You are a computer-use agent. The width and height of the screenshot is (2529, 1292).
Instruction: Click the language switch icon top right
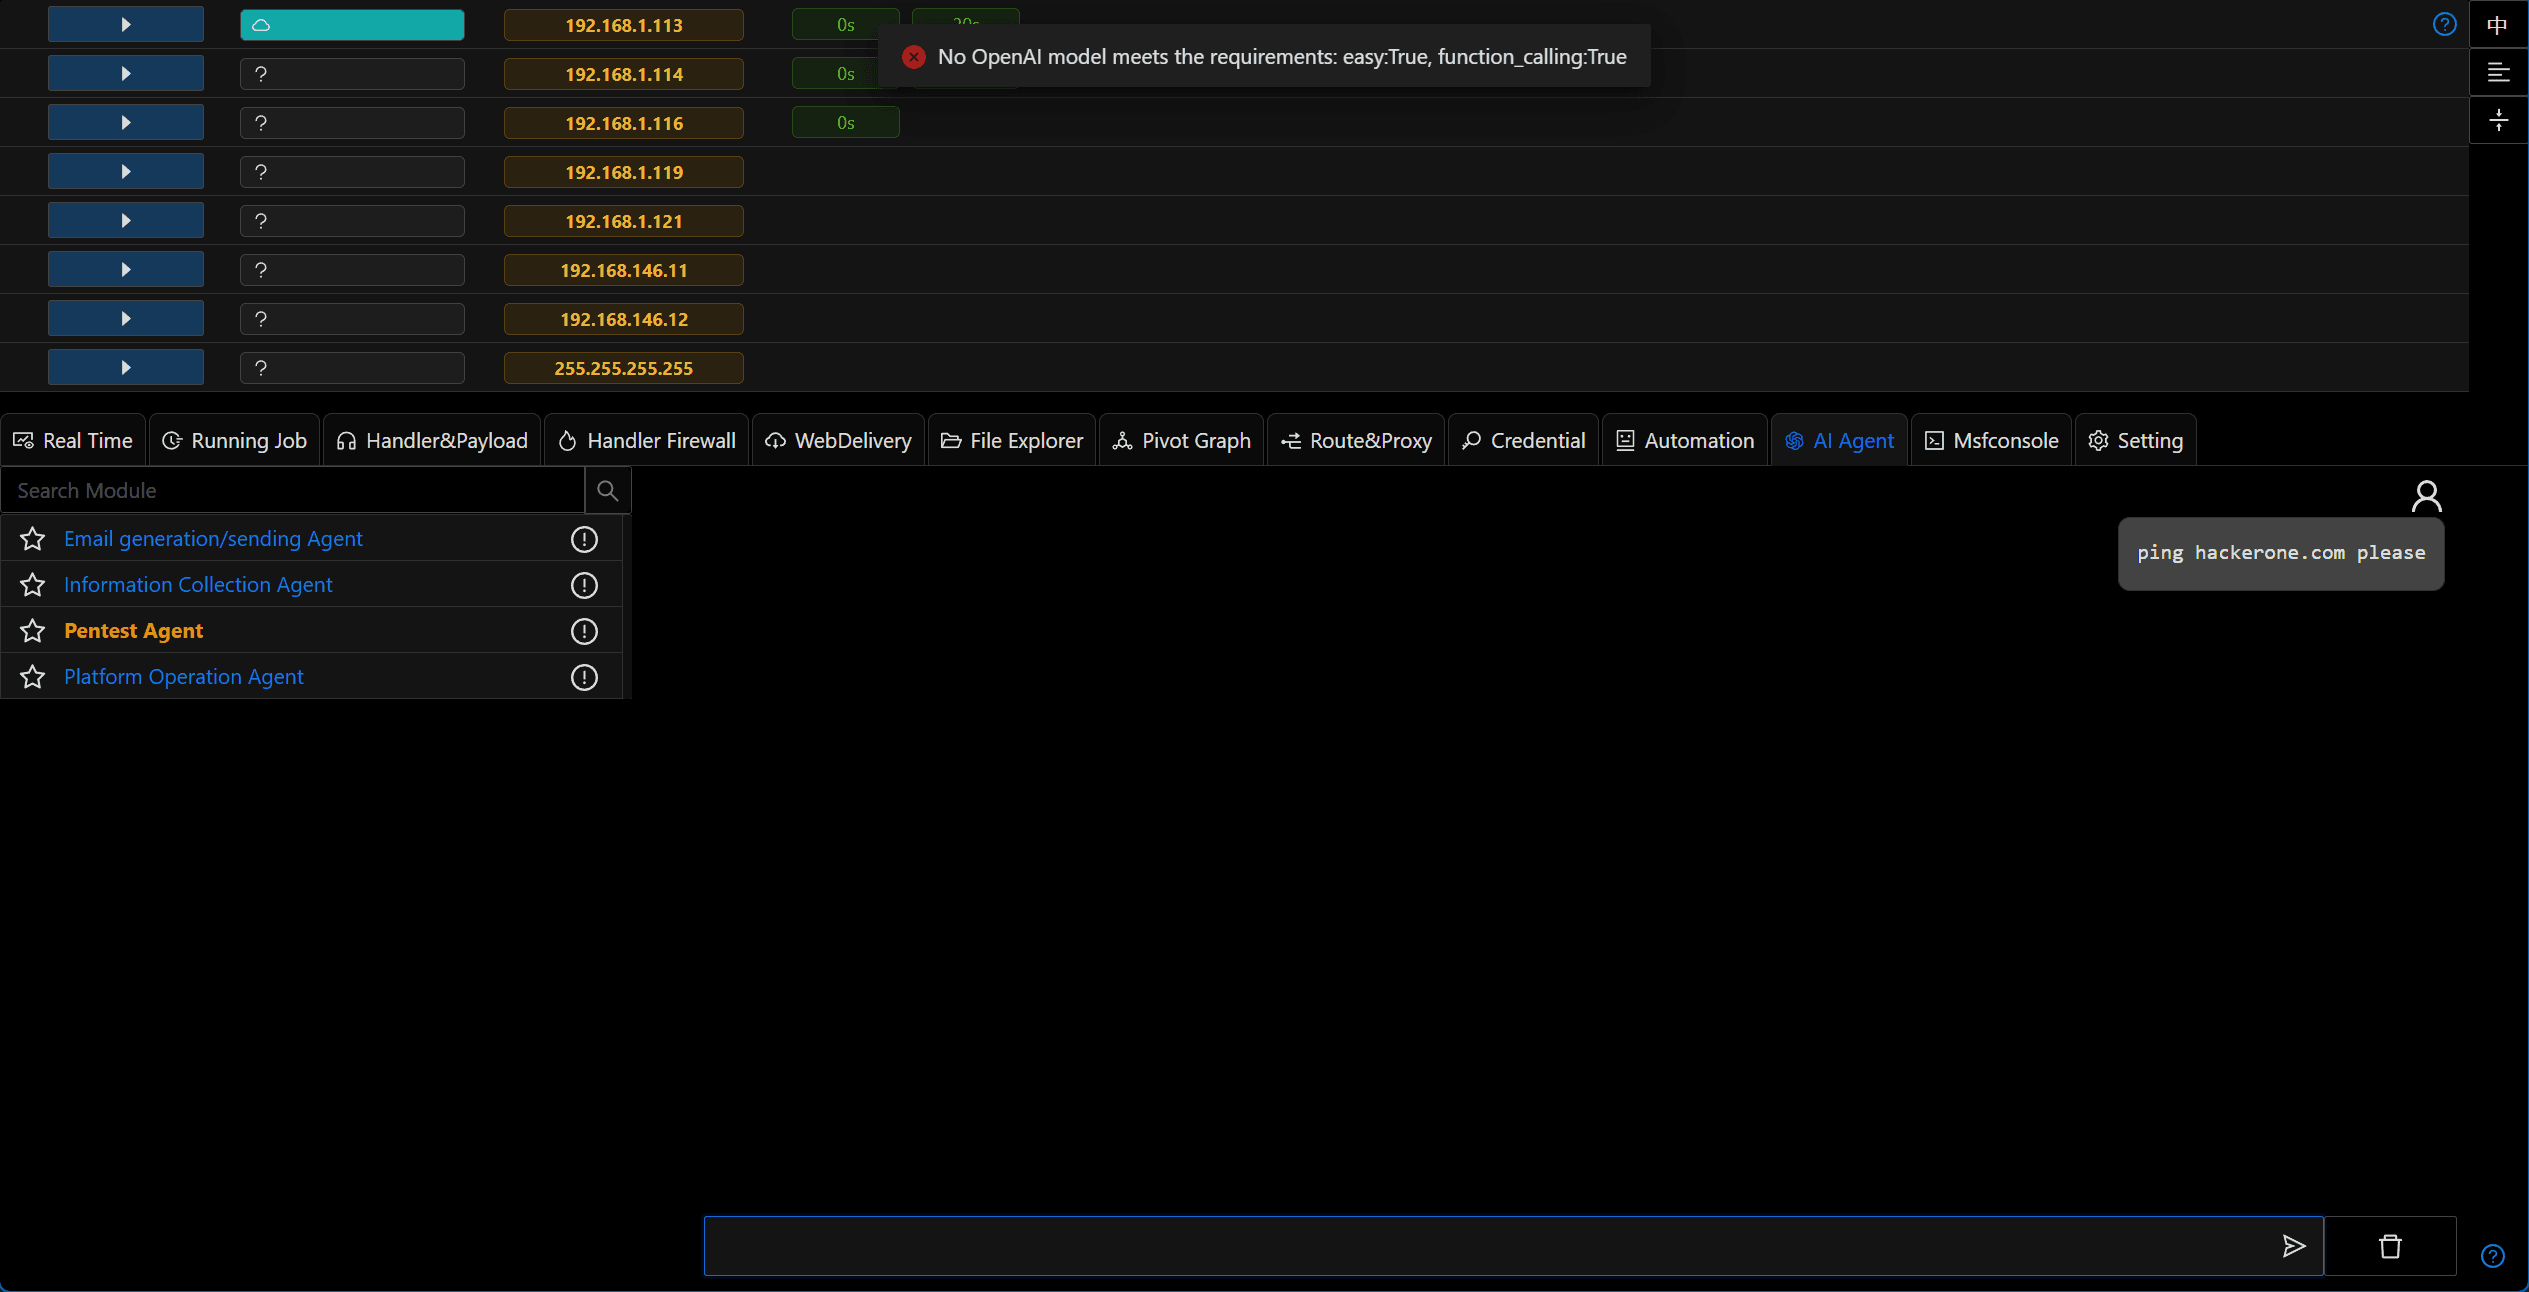[x=2498, y=25]
